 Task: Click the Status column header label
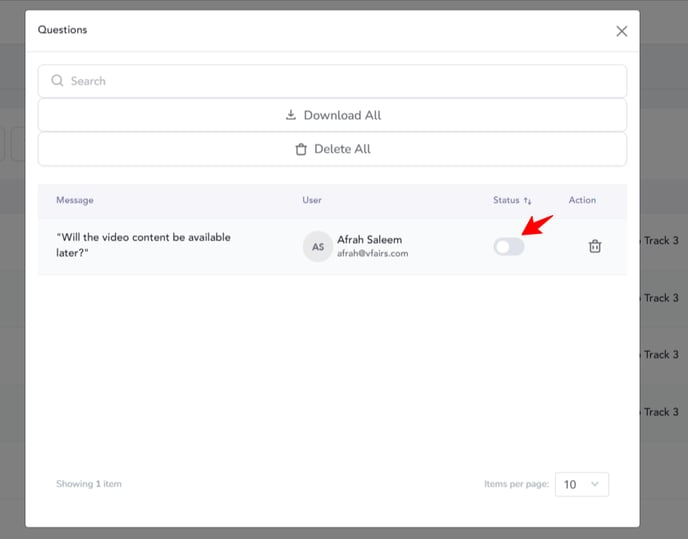point(506,200)
